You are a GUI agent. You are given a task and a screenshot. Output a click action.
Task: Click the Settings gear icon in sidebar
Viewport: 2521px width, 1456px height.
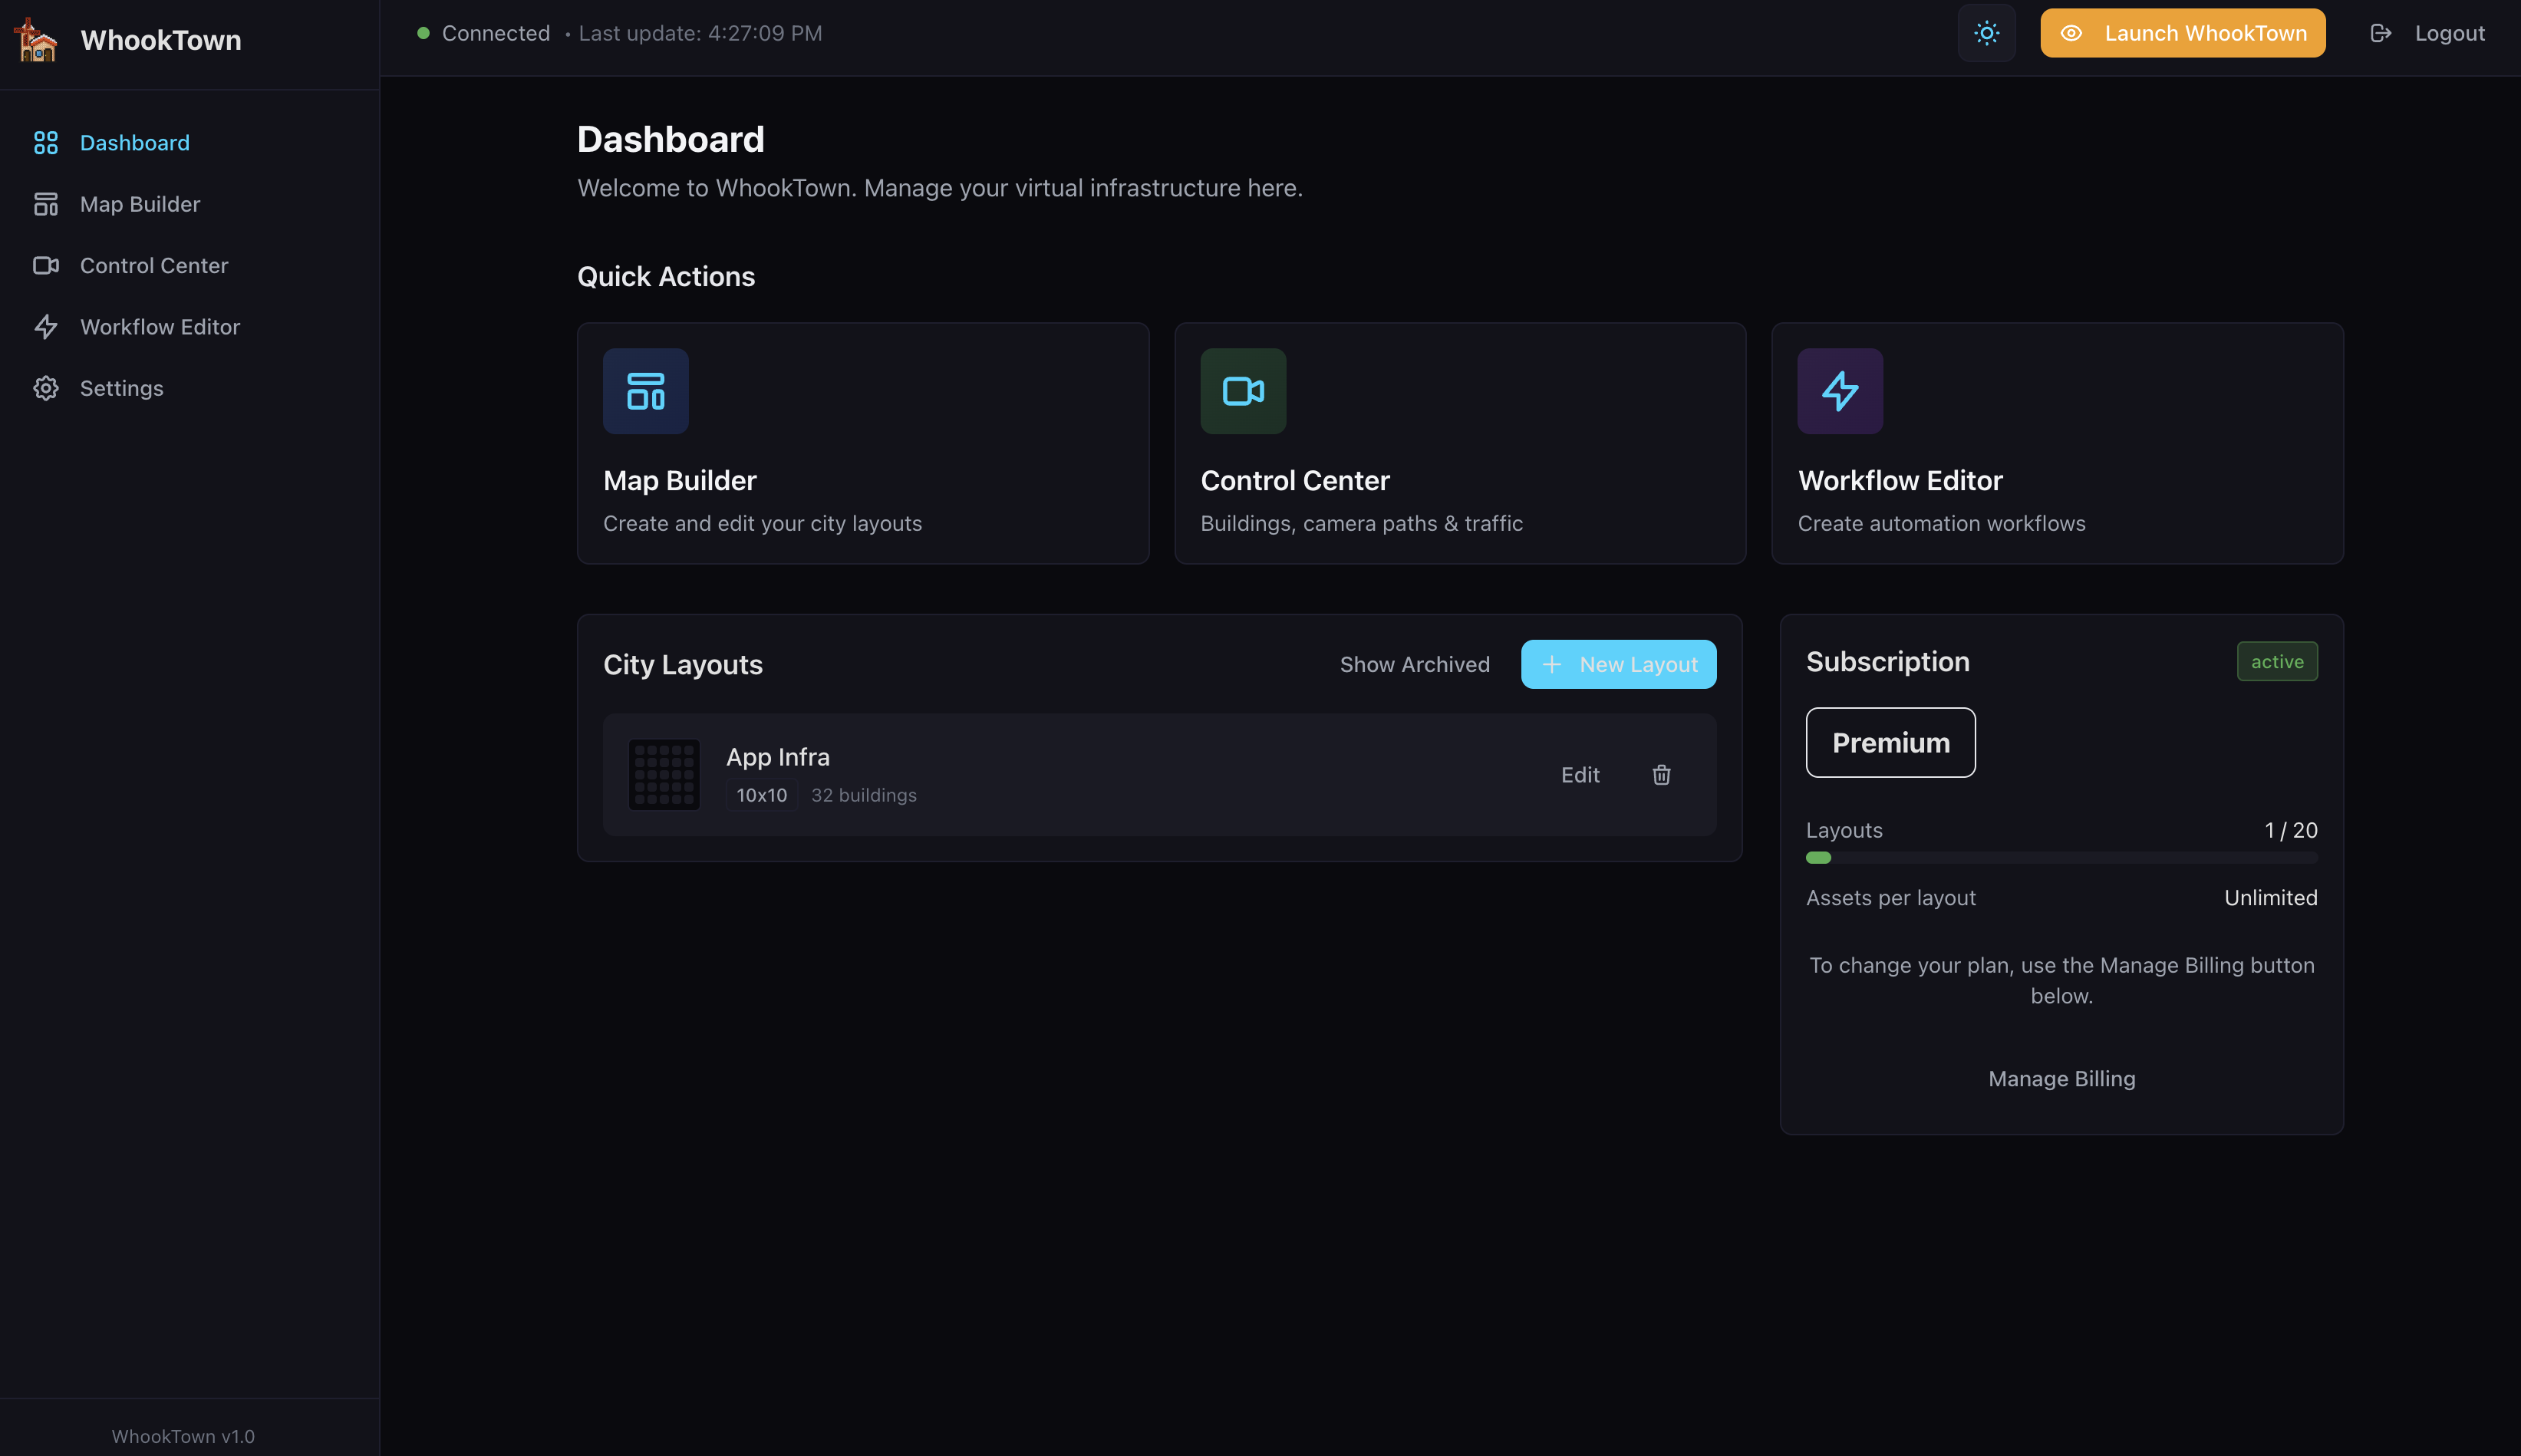pyautogui.click(x=46, y=388)
